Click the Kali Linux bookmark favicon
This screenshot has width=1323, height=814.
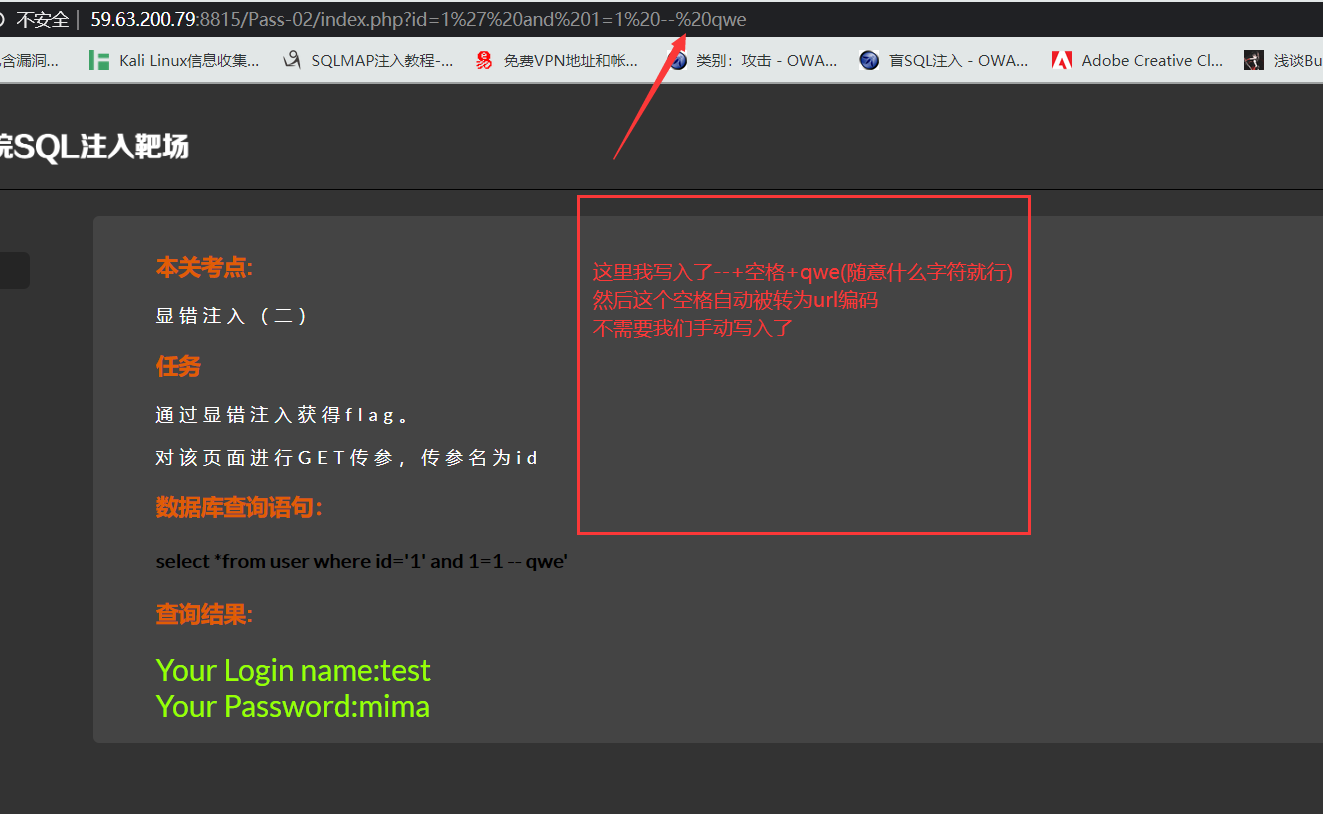[x=99, y=60]
